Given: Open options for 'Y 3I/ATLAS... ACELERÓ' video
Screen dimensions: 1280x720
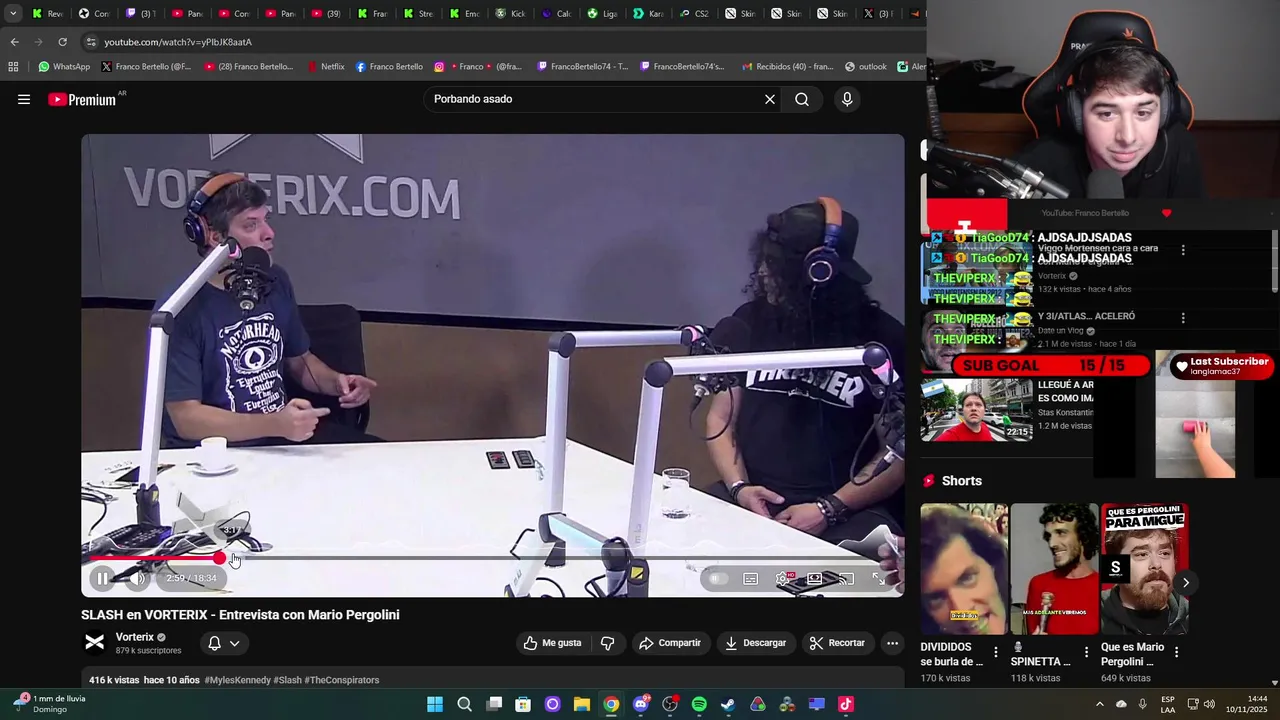Looking at the screenshot, I should coord(1183,318).
